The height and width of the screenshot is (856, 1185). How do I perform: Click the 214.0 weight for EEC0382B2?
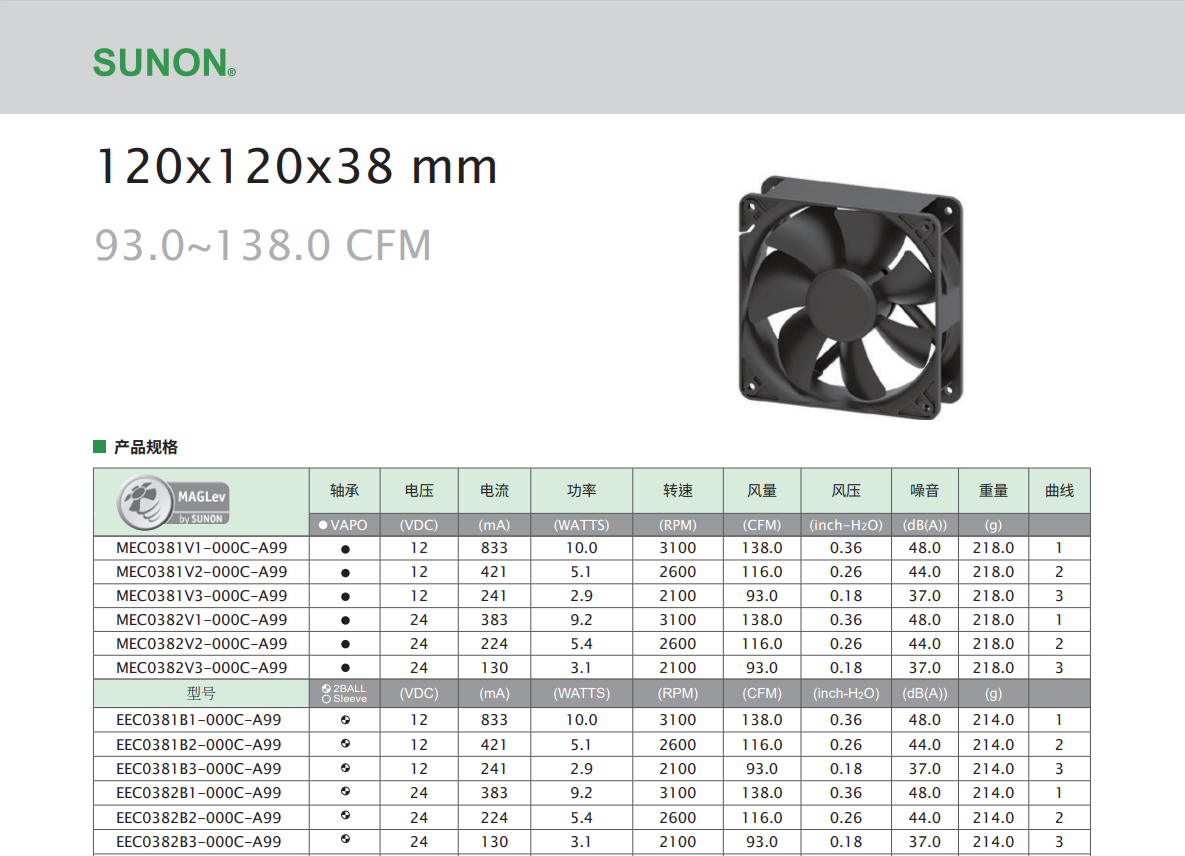pyautogui.click(x=993, y=818)
